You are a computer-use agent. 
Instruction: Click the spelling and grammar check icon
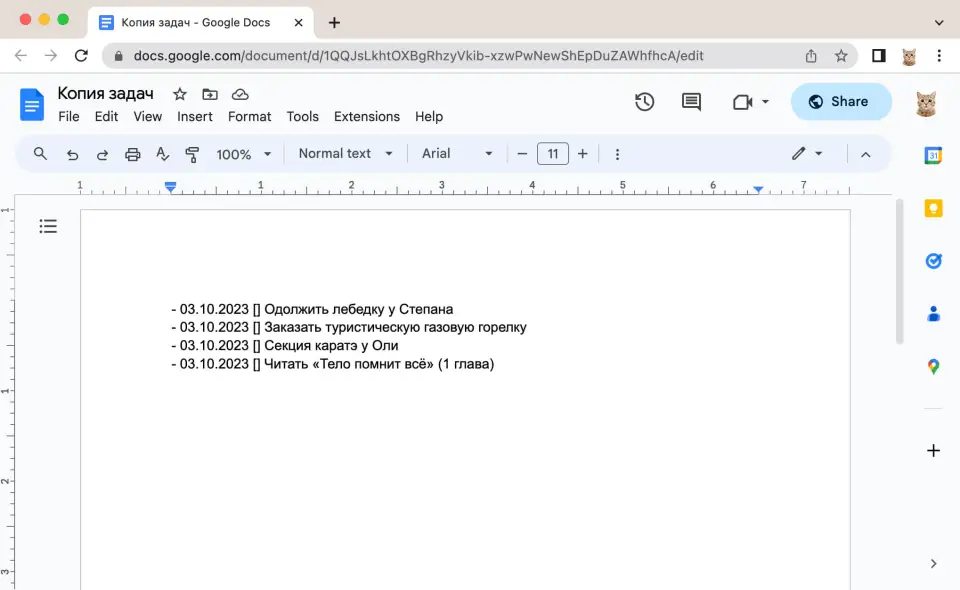(x=162, y=154)
